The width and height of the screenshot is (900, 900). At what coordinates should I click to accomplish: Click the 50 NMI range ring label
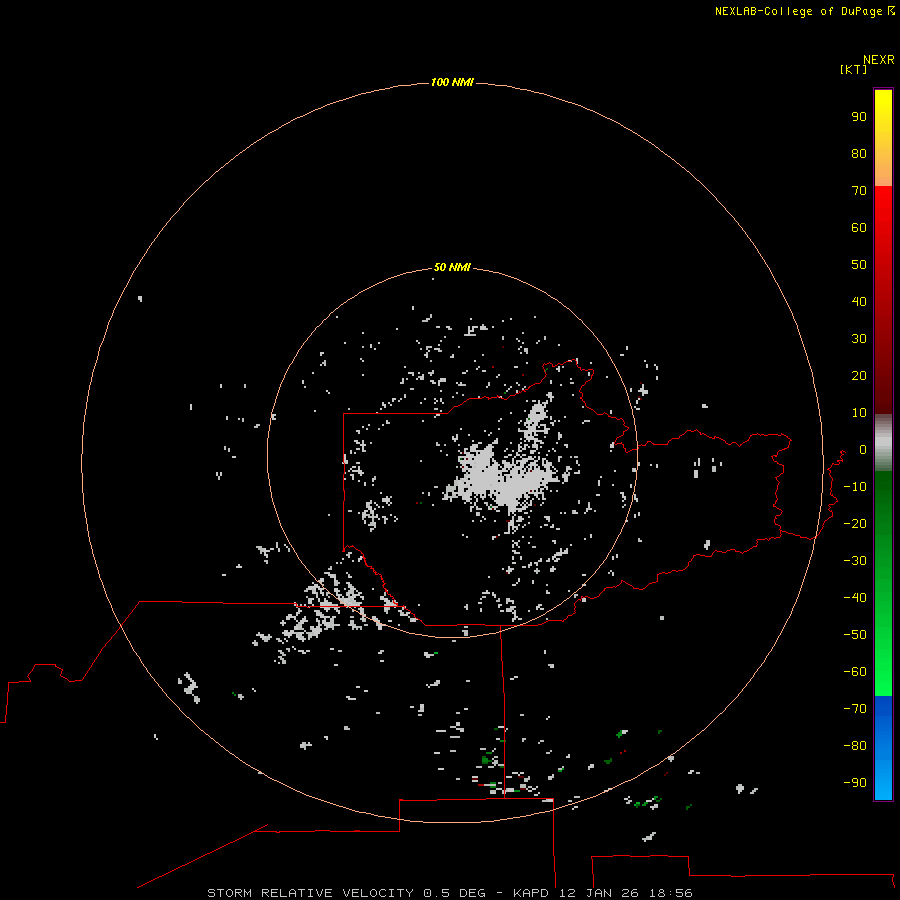coord(452,267)
